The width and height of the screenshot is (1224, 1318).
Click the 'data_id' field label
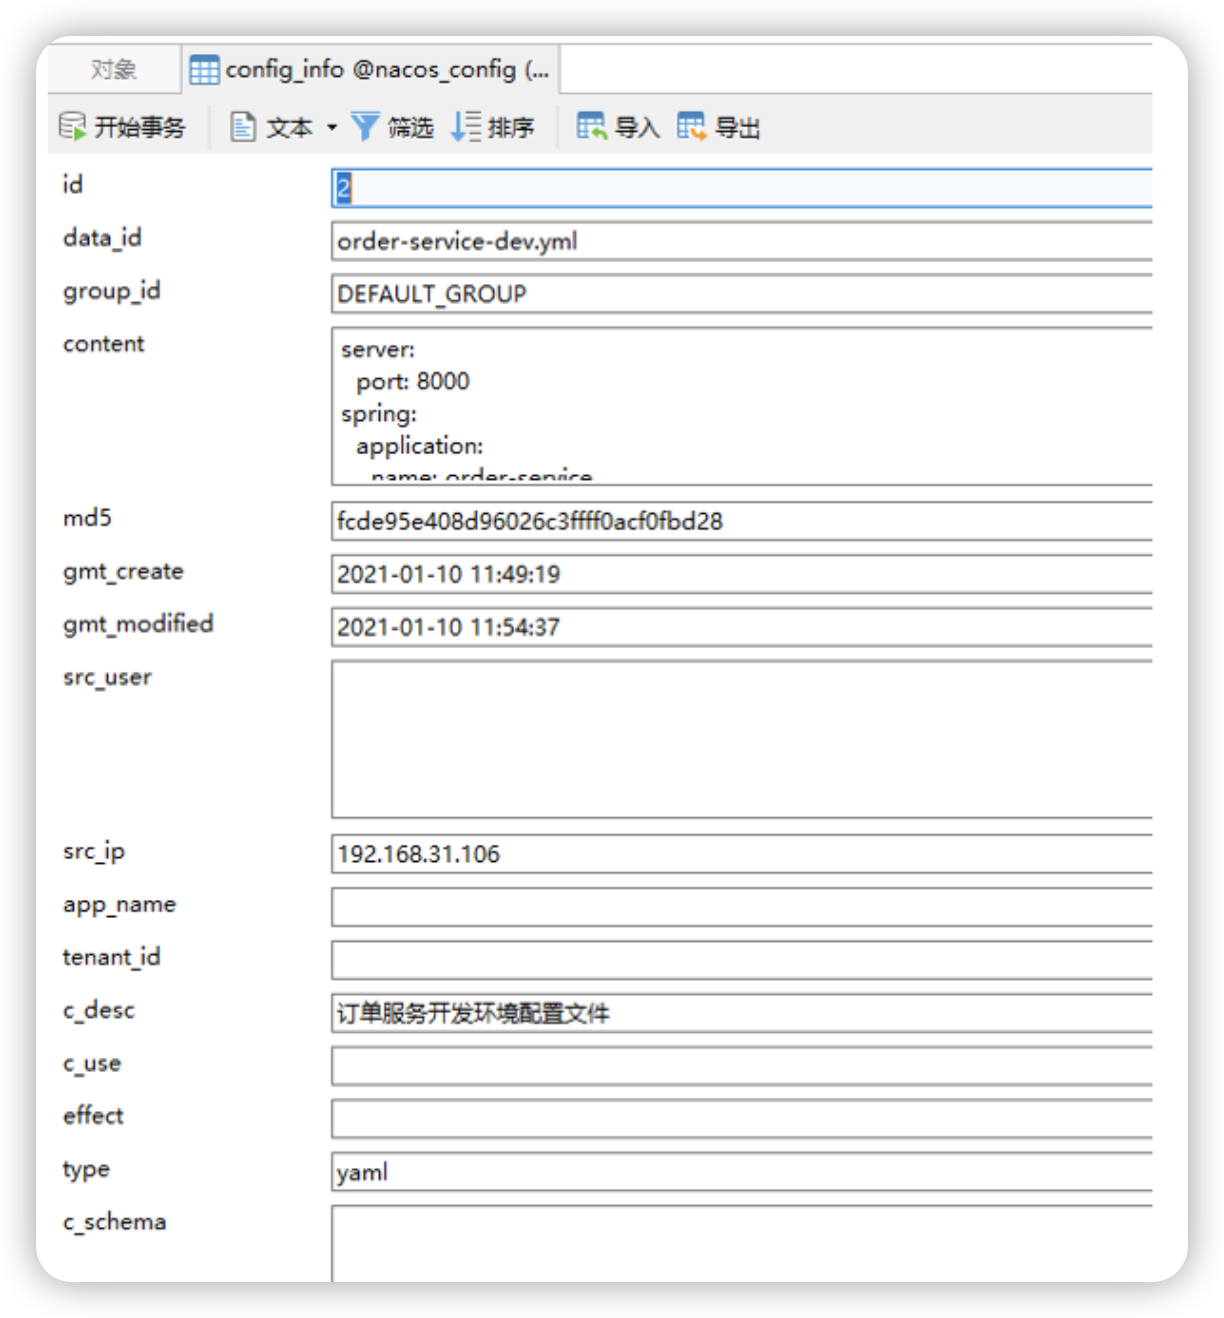pyautogui.click(x=102, y=238)
